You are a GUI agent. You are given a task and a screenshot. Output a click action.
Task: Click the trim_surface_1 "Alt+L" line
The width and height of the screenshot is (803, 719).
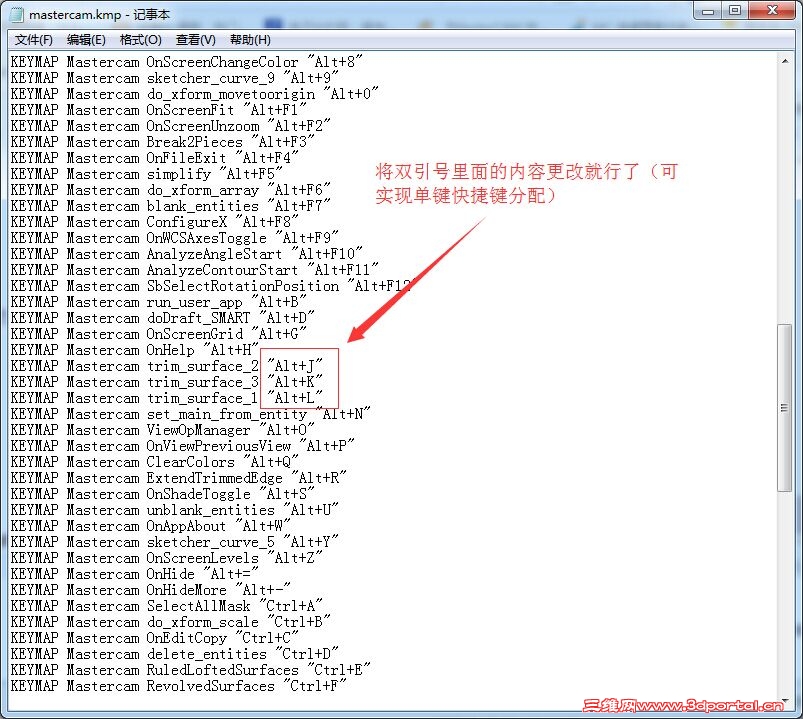[x=166, y=398]
